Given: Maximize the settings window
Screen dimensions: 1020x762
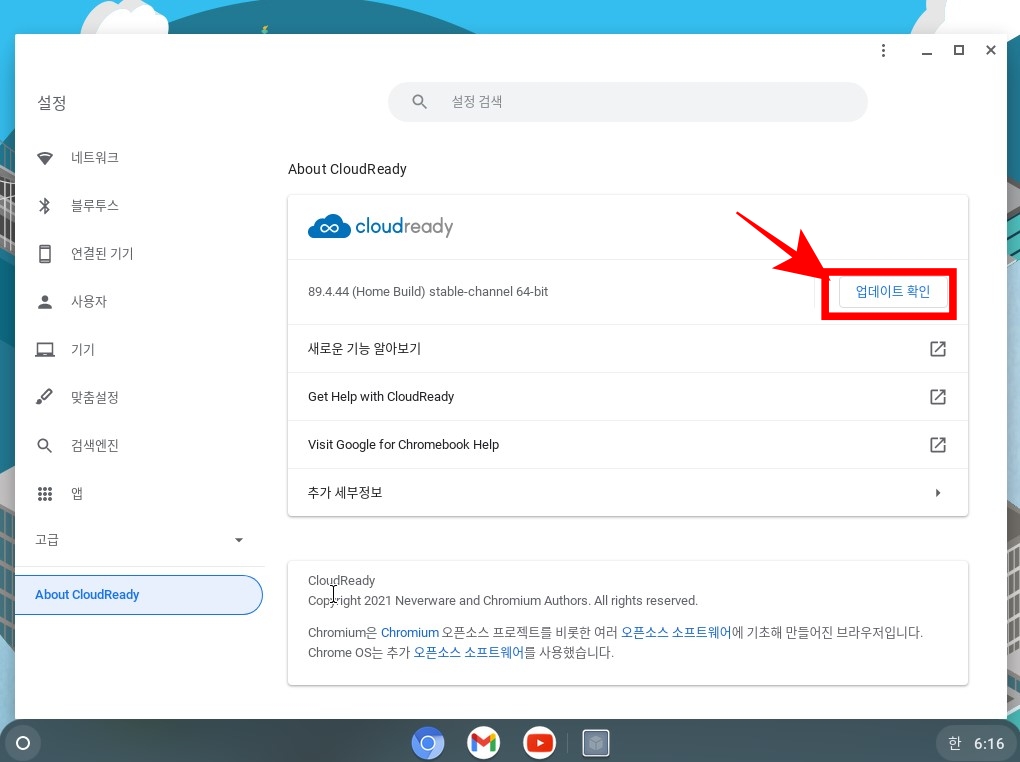Looking at the screenshot, I should 958,50.
